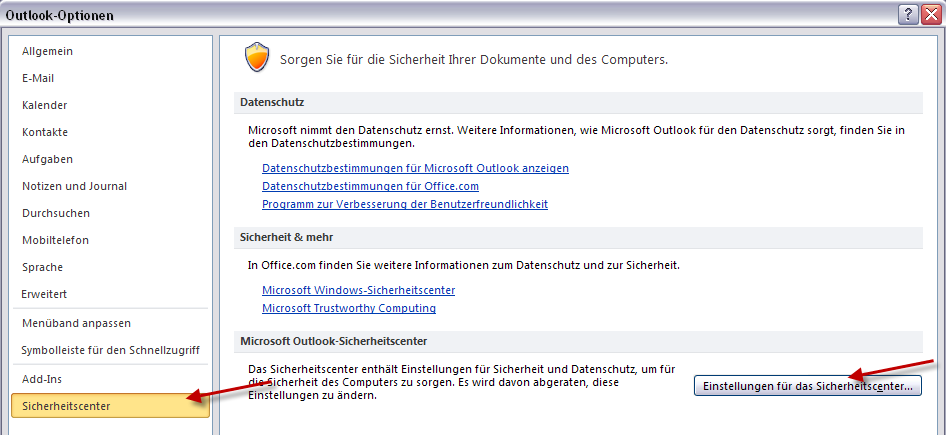Open the Aufgaben settings page
The height and width of the screenshot is (435, 946).
47,159
